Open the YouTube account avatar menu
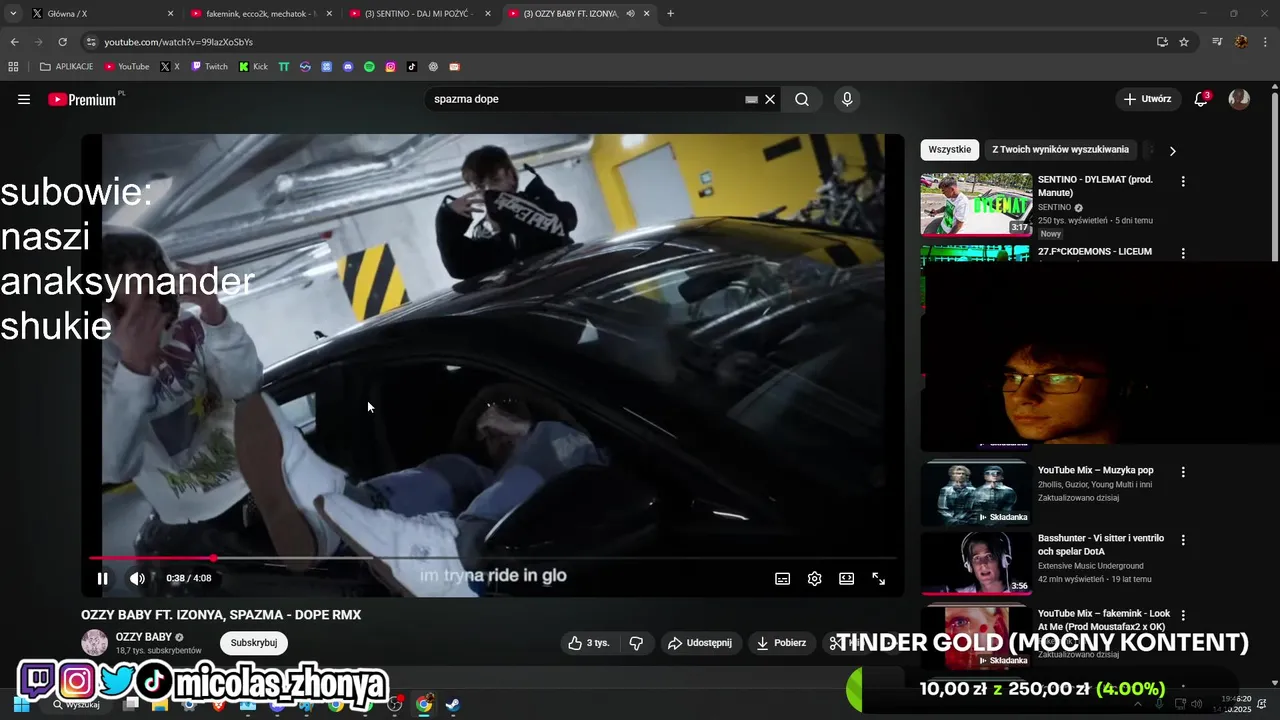Image resolution: width=1280 pixels, height=720 pixels. coord(1239,99)
